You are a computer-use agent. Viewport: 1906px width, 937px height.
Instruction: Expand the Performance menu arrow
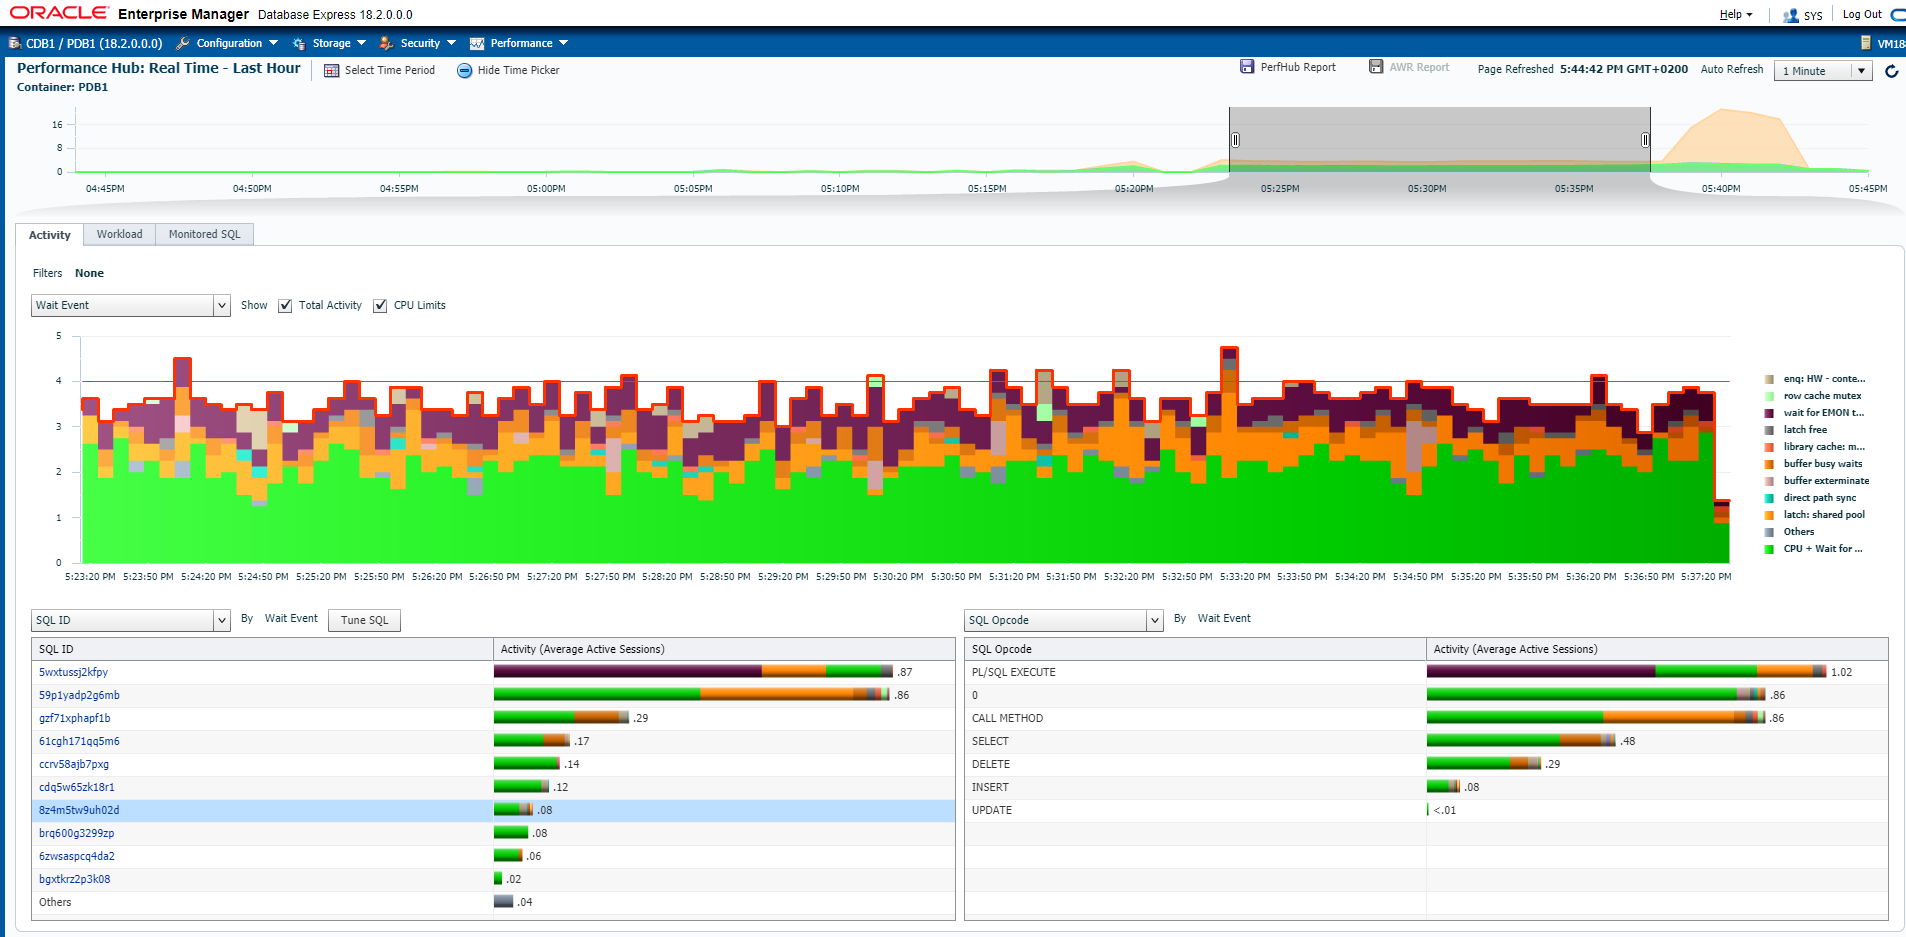pos(563,43)
